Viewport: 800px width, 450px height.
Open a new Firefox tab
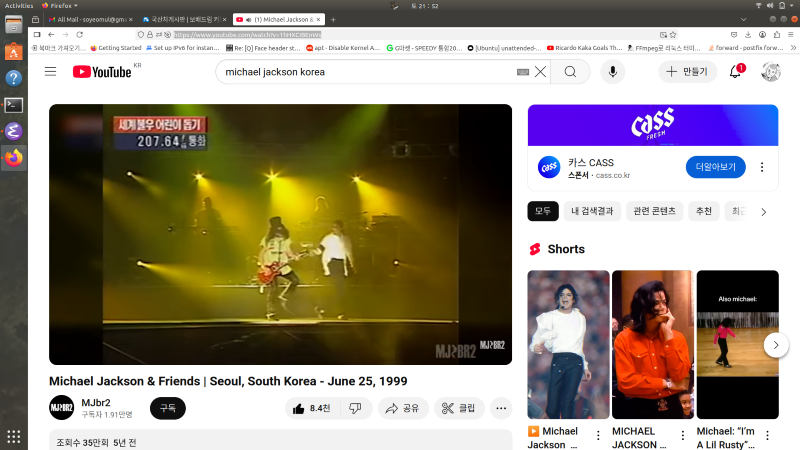(333, 19)
